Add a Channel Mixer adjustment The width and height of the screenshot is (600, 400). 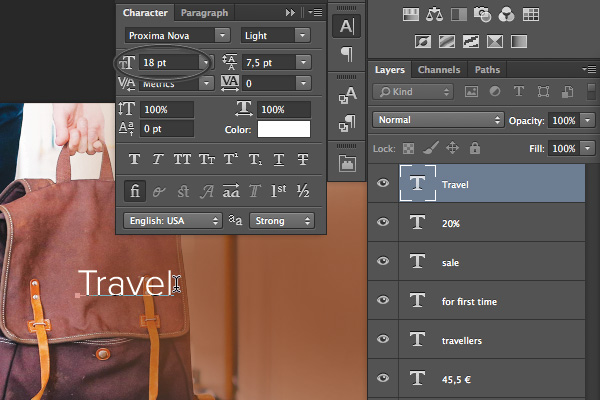tap(506, 15)
